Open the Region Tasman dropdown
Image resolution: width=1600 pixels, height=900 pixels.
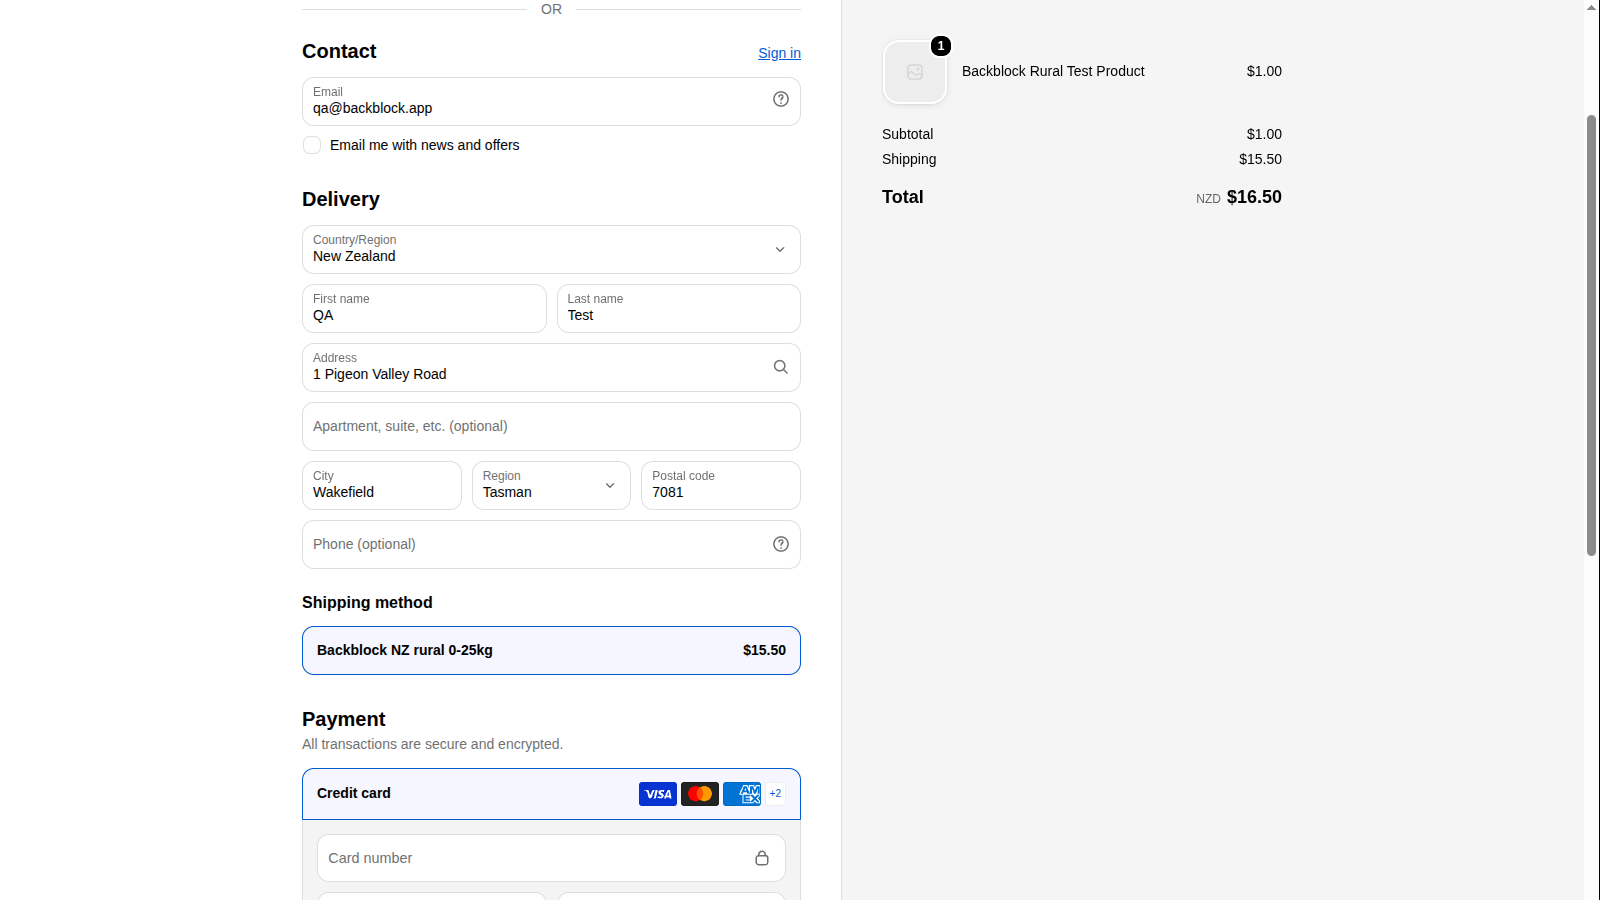click(551, 485)
